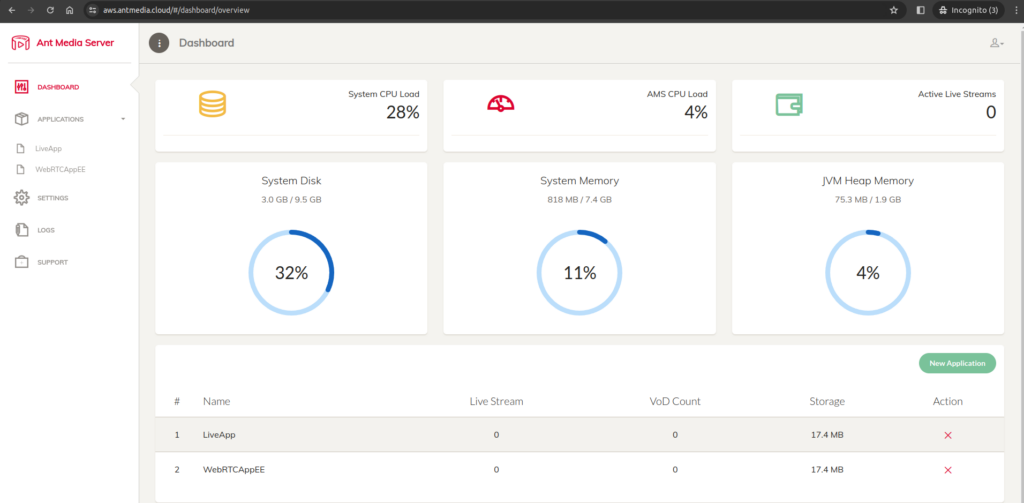The width and height of the screenshot is (1024, 503).
Task: Click the browser address bar URL
Action: [176, 10]
